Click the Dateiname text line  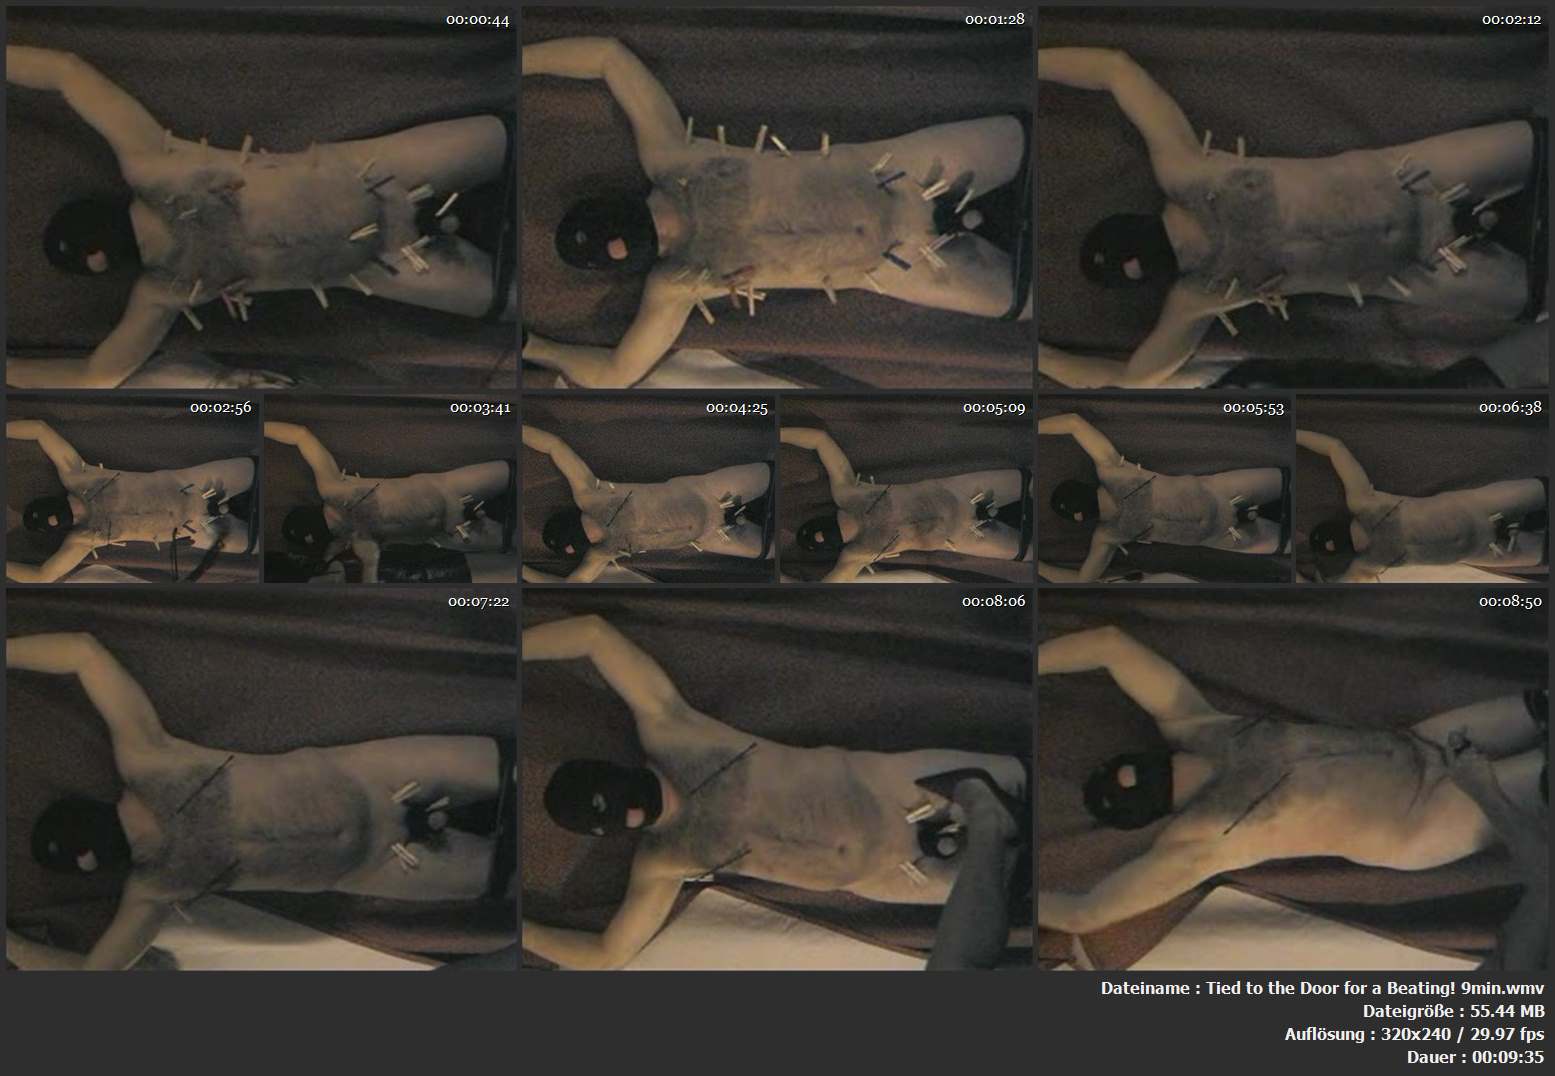(1322, 988)
